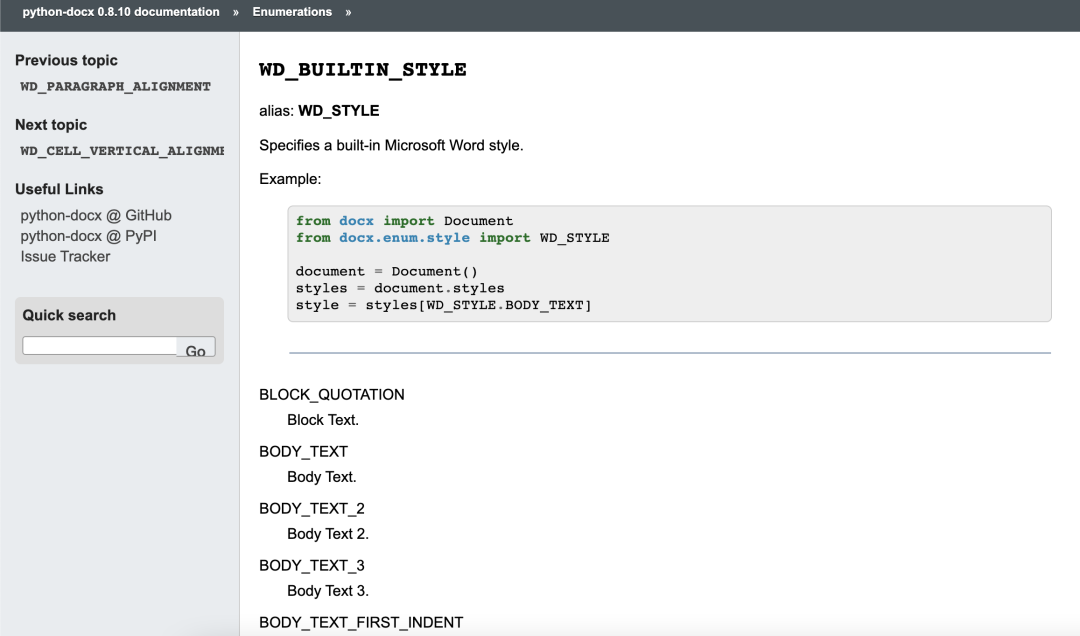The width and height of the screenshot is (1080, 636).
Task: Click the 'Previous topic' sidebar heading
Action: click(x=66, y=61)
